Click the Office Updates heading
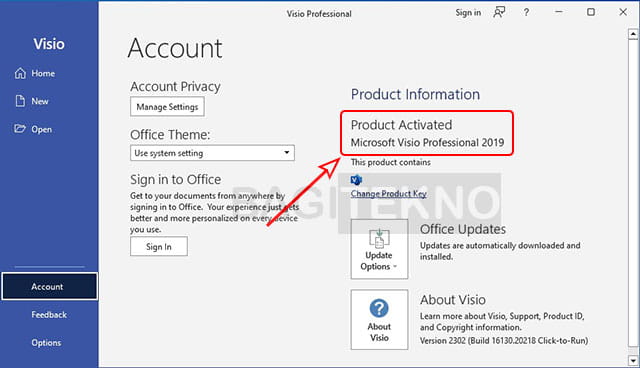The height and width of the screenshot is (368, 640). [x=463, y=229]
